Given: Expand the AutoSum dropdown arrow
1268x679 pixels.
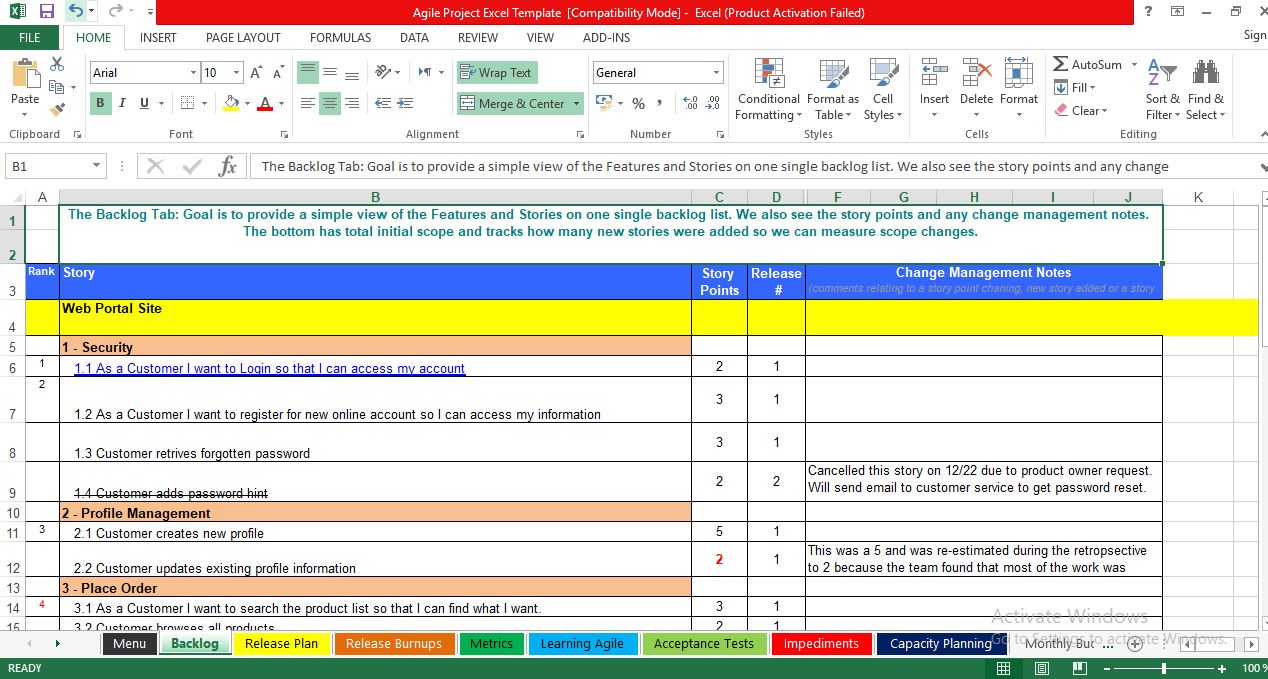Looking at the screenshot, I should pos(1134,65).
